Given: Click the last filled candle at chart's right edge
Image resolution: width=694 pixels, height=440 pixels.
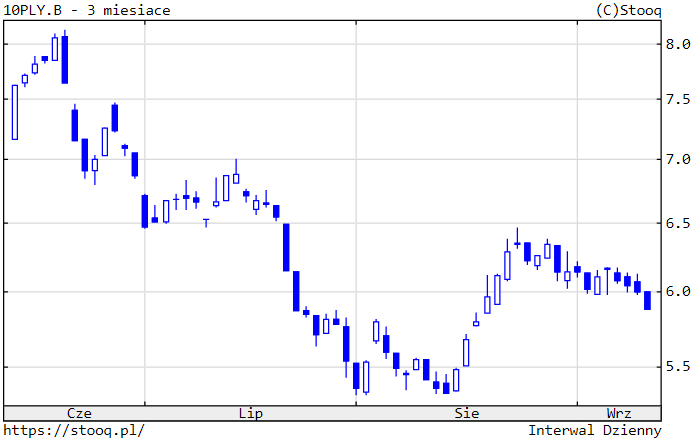Looking at the screenshot, I should pos(647,300).
